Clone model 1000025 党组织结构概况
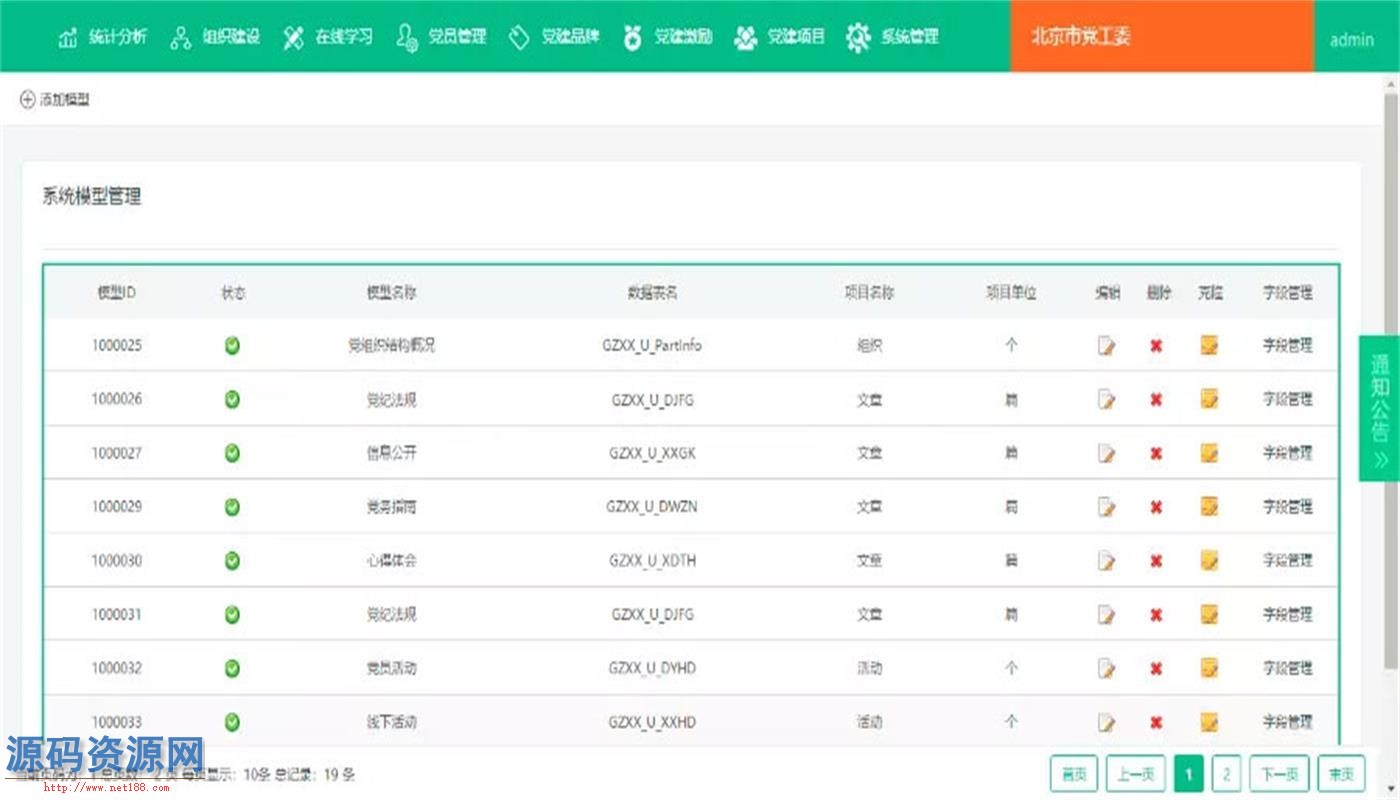1400x800 pixels. pyautogui.click(x=1209, y=345)
